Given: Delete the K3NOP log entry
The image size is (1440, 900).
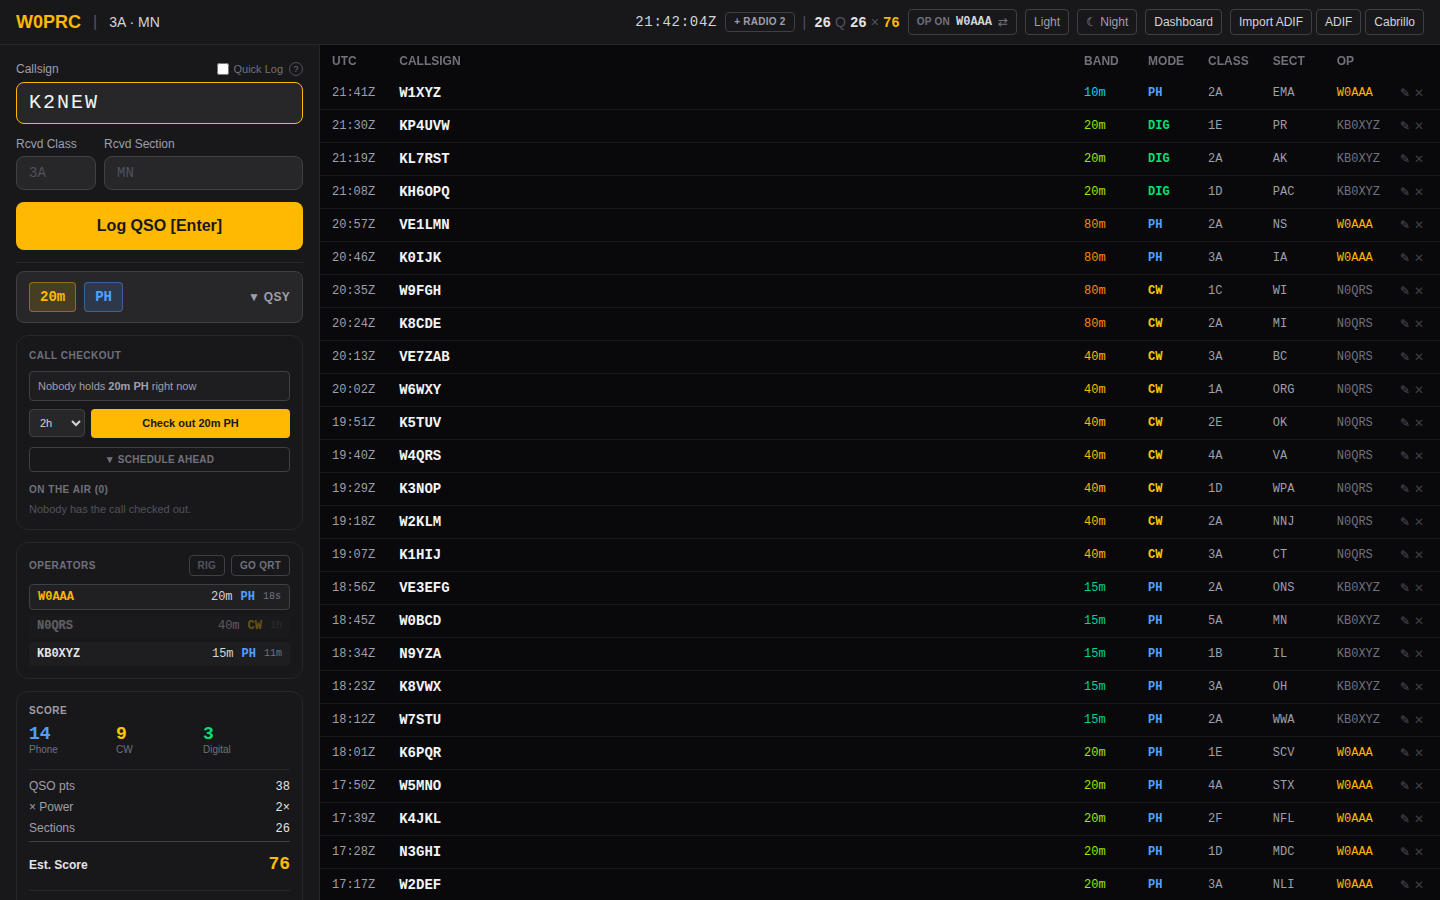Looking at the screenshot, I should [x=1419, y=489].
